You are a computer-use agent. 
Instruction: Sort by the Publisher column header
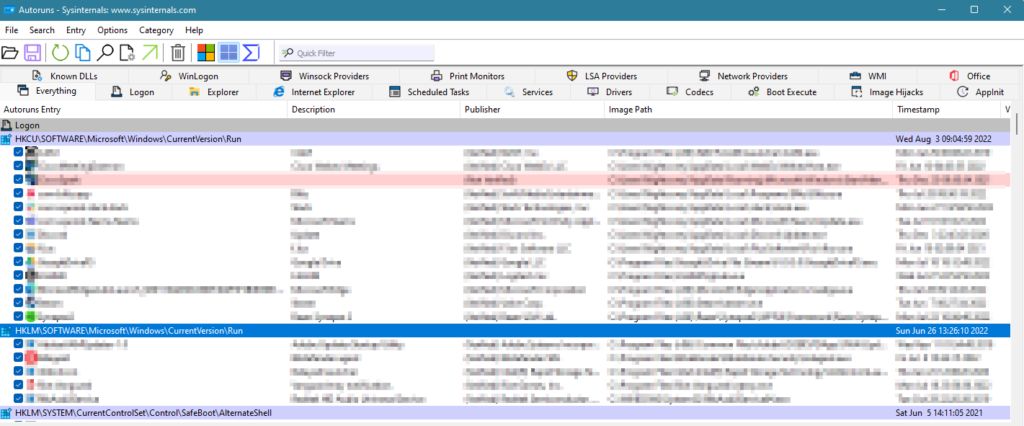tap(482, 108)
